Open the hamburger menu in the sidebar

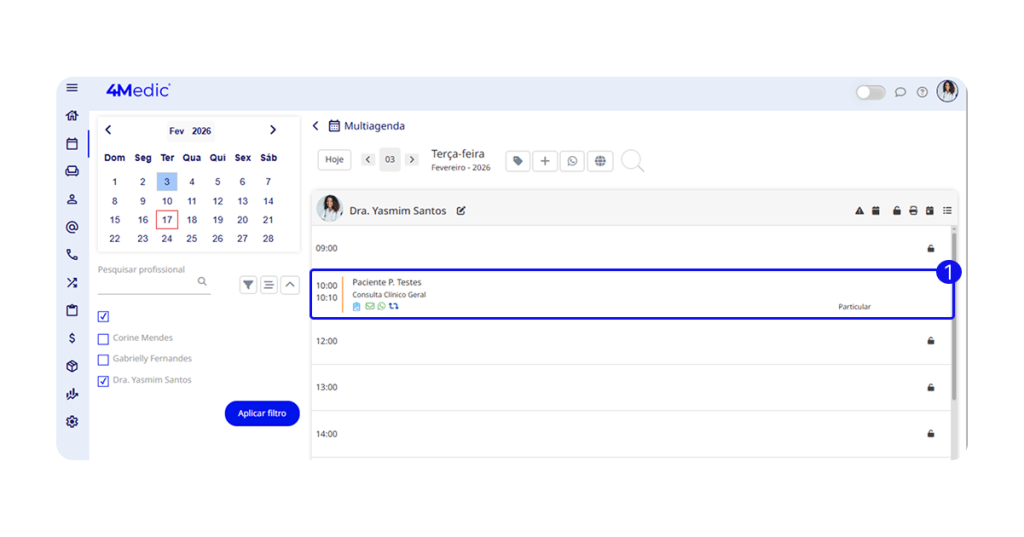pyautogui.click(x=72, y=88)
